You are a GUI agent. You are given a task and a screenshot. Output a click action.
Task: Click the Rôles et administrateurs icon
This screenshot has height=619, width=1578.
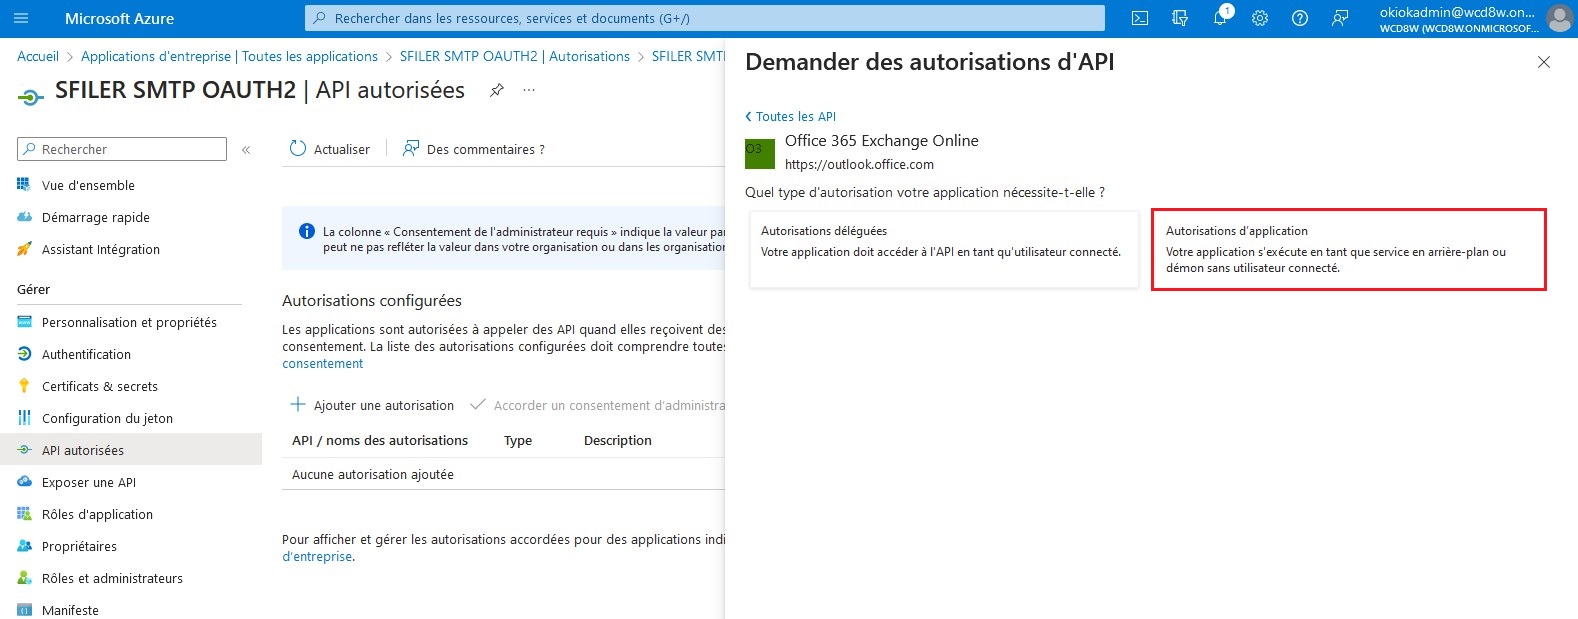click(24, 578)
